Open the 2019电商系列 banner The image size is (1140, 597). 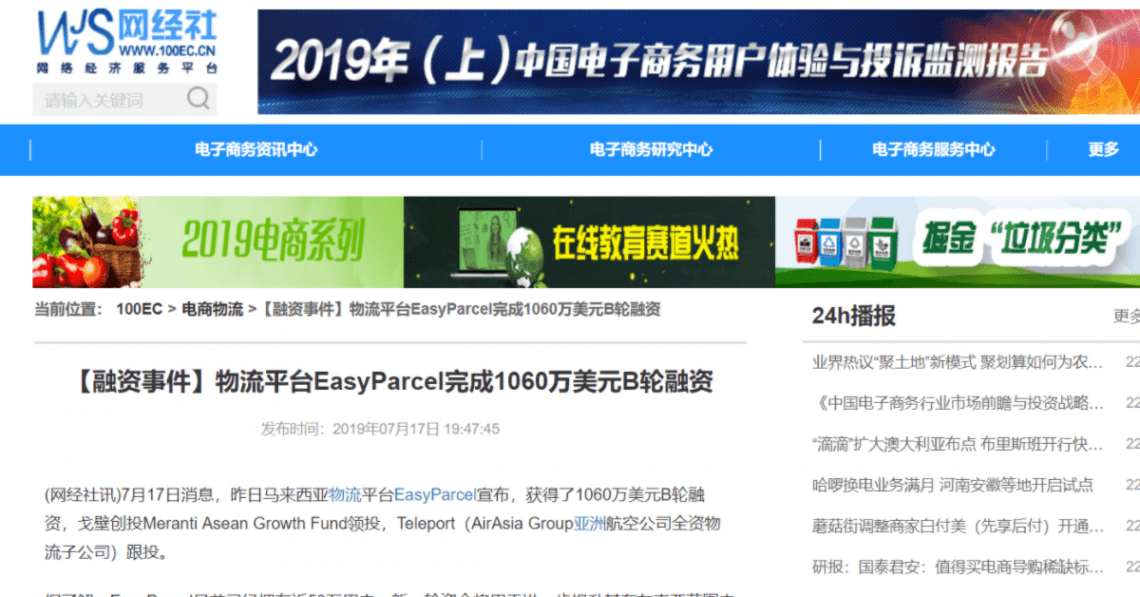click(x=218, y=242)
